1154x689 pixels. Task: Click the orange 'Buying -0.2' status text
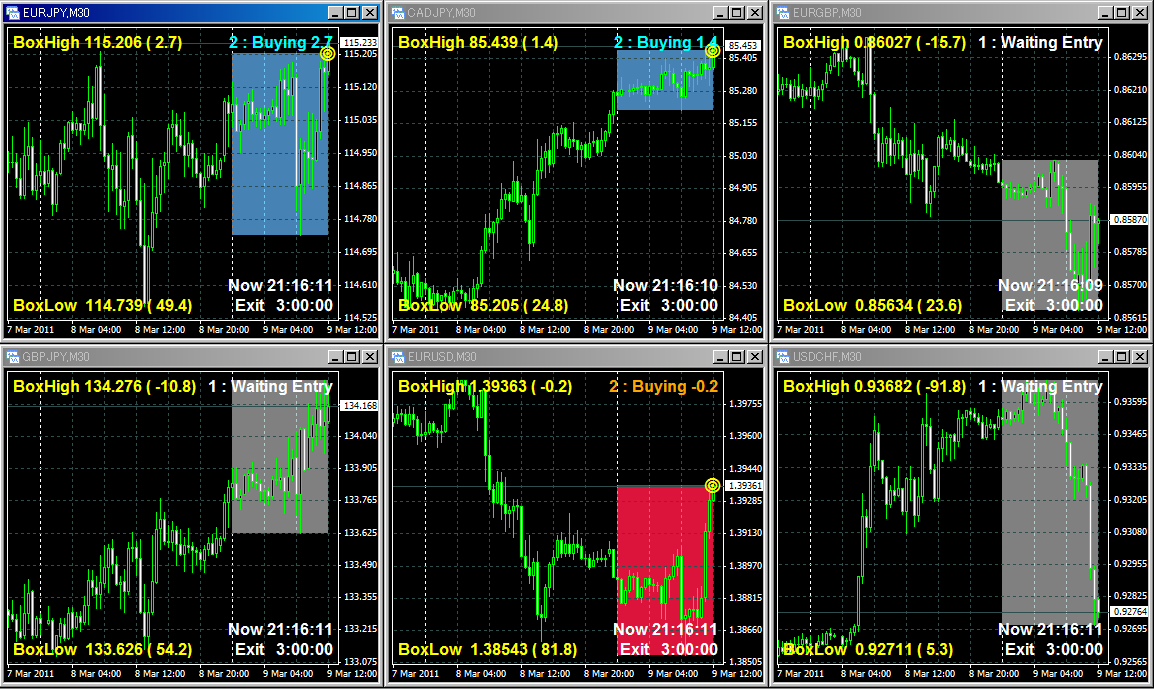pyautogui.click(x=663, y=387)
